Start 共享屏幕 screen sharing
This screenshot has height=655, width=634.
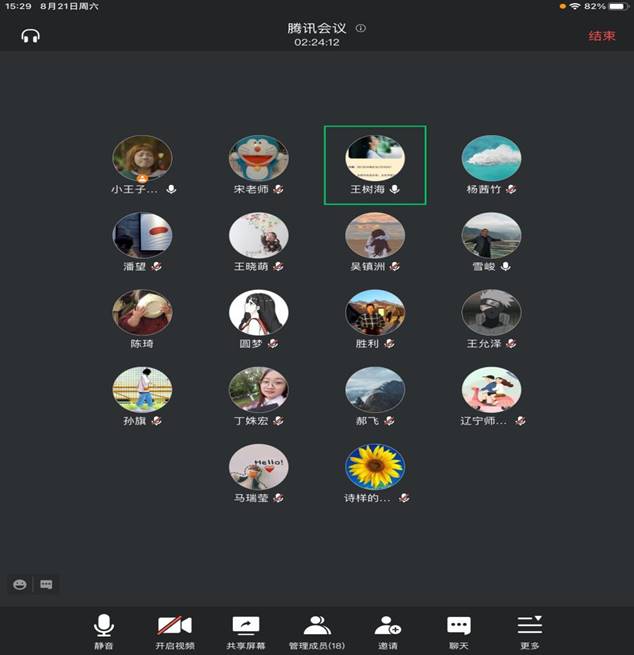(x=246, y=630)
